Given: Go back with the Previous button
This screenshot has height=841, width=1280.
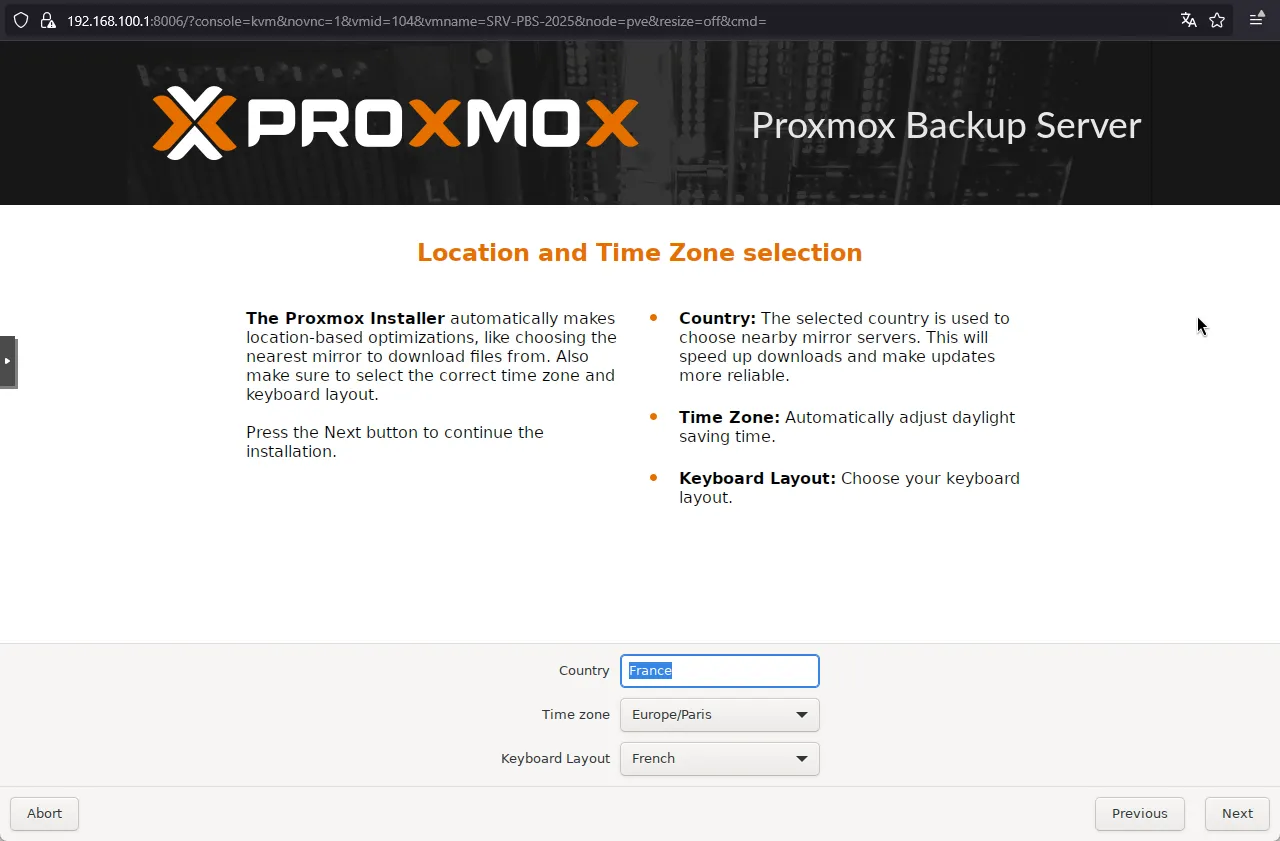Looking at the screenshot, I should pos(1140,813).
